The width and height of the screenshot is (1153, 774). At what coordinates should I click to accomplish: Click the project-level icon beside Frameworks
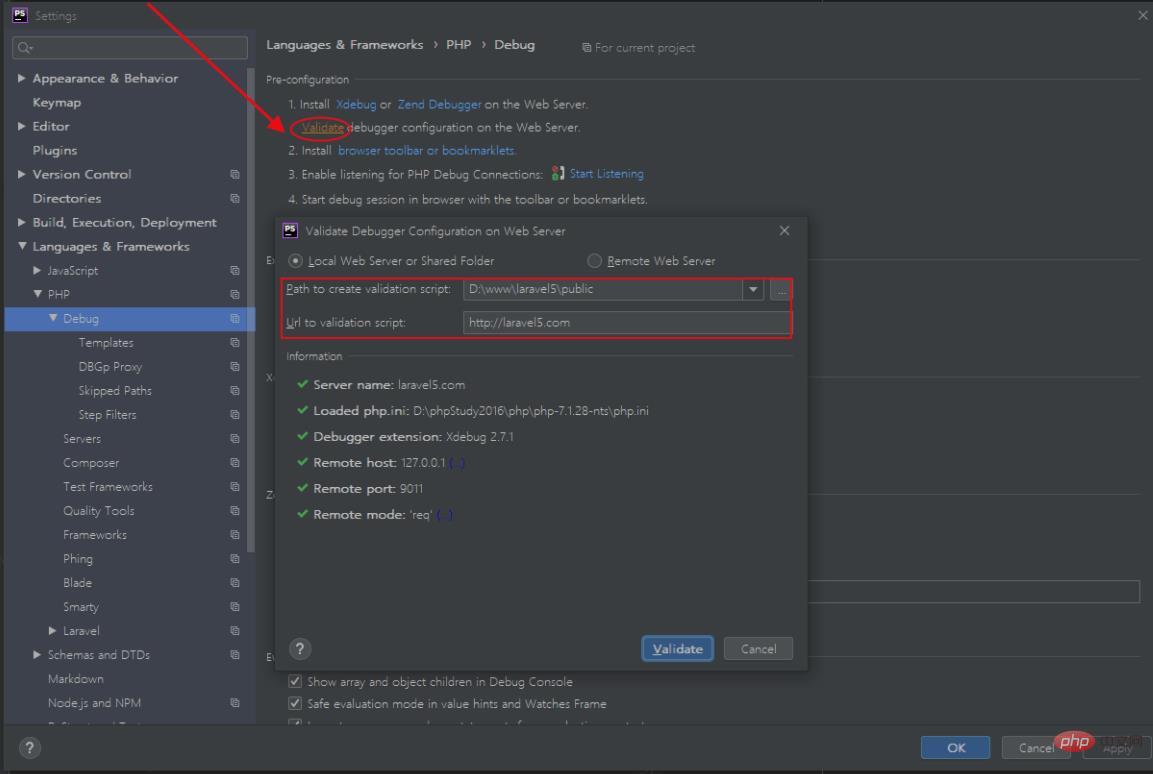235,534
